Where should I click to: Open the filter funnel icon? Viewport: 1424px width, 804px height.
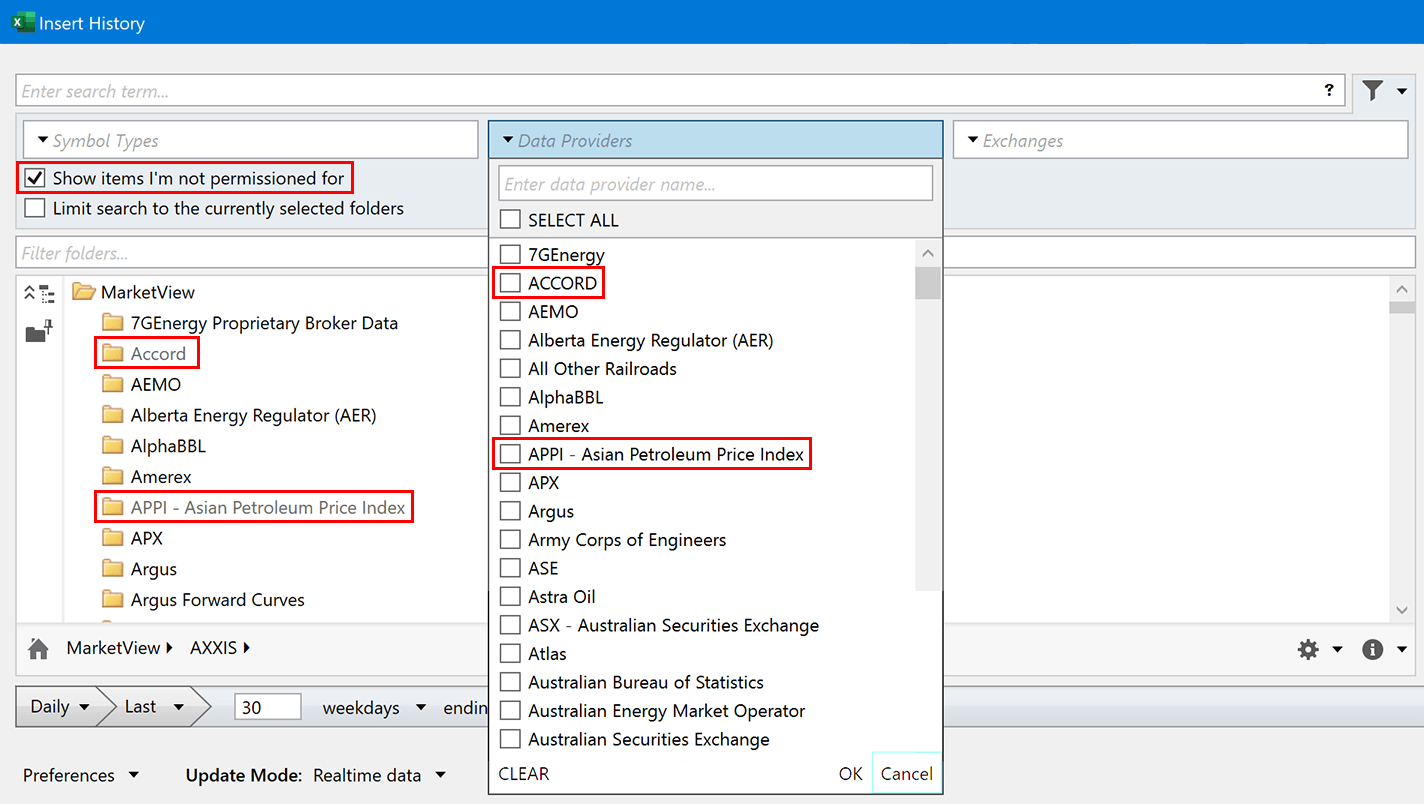pyautogui.click(x=1373, y=91)
